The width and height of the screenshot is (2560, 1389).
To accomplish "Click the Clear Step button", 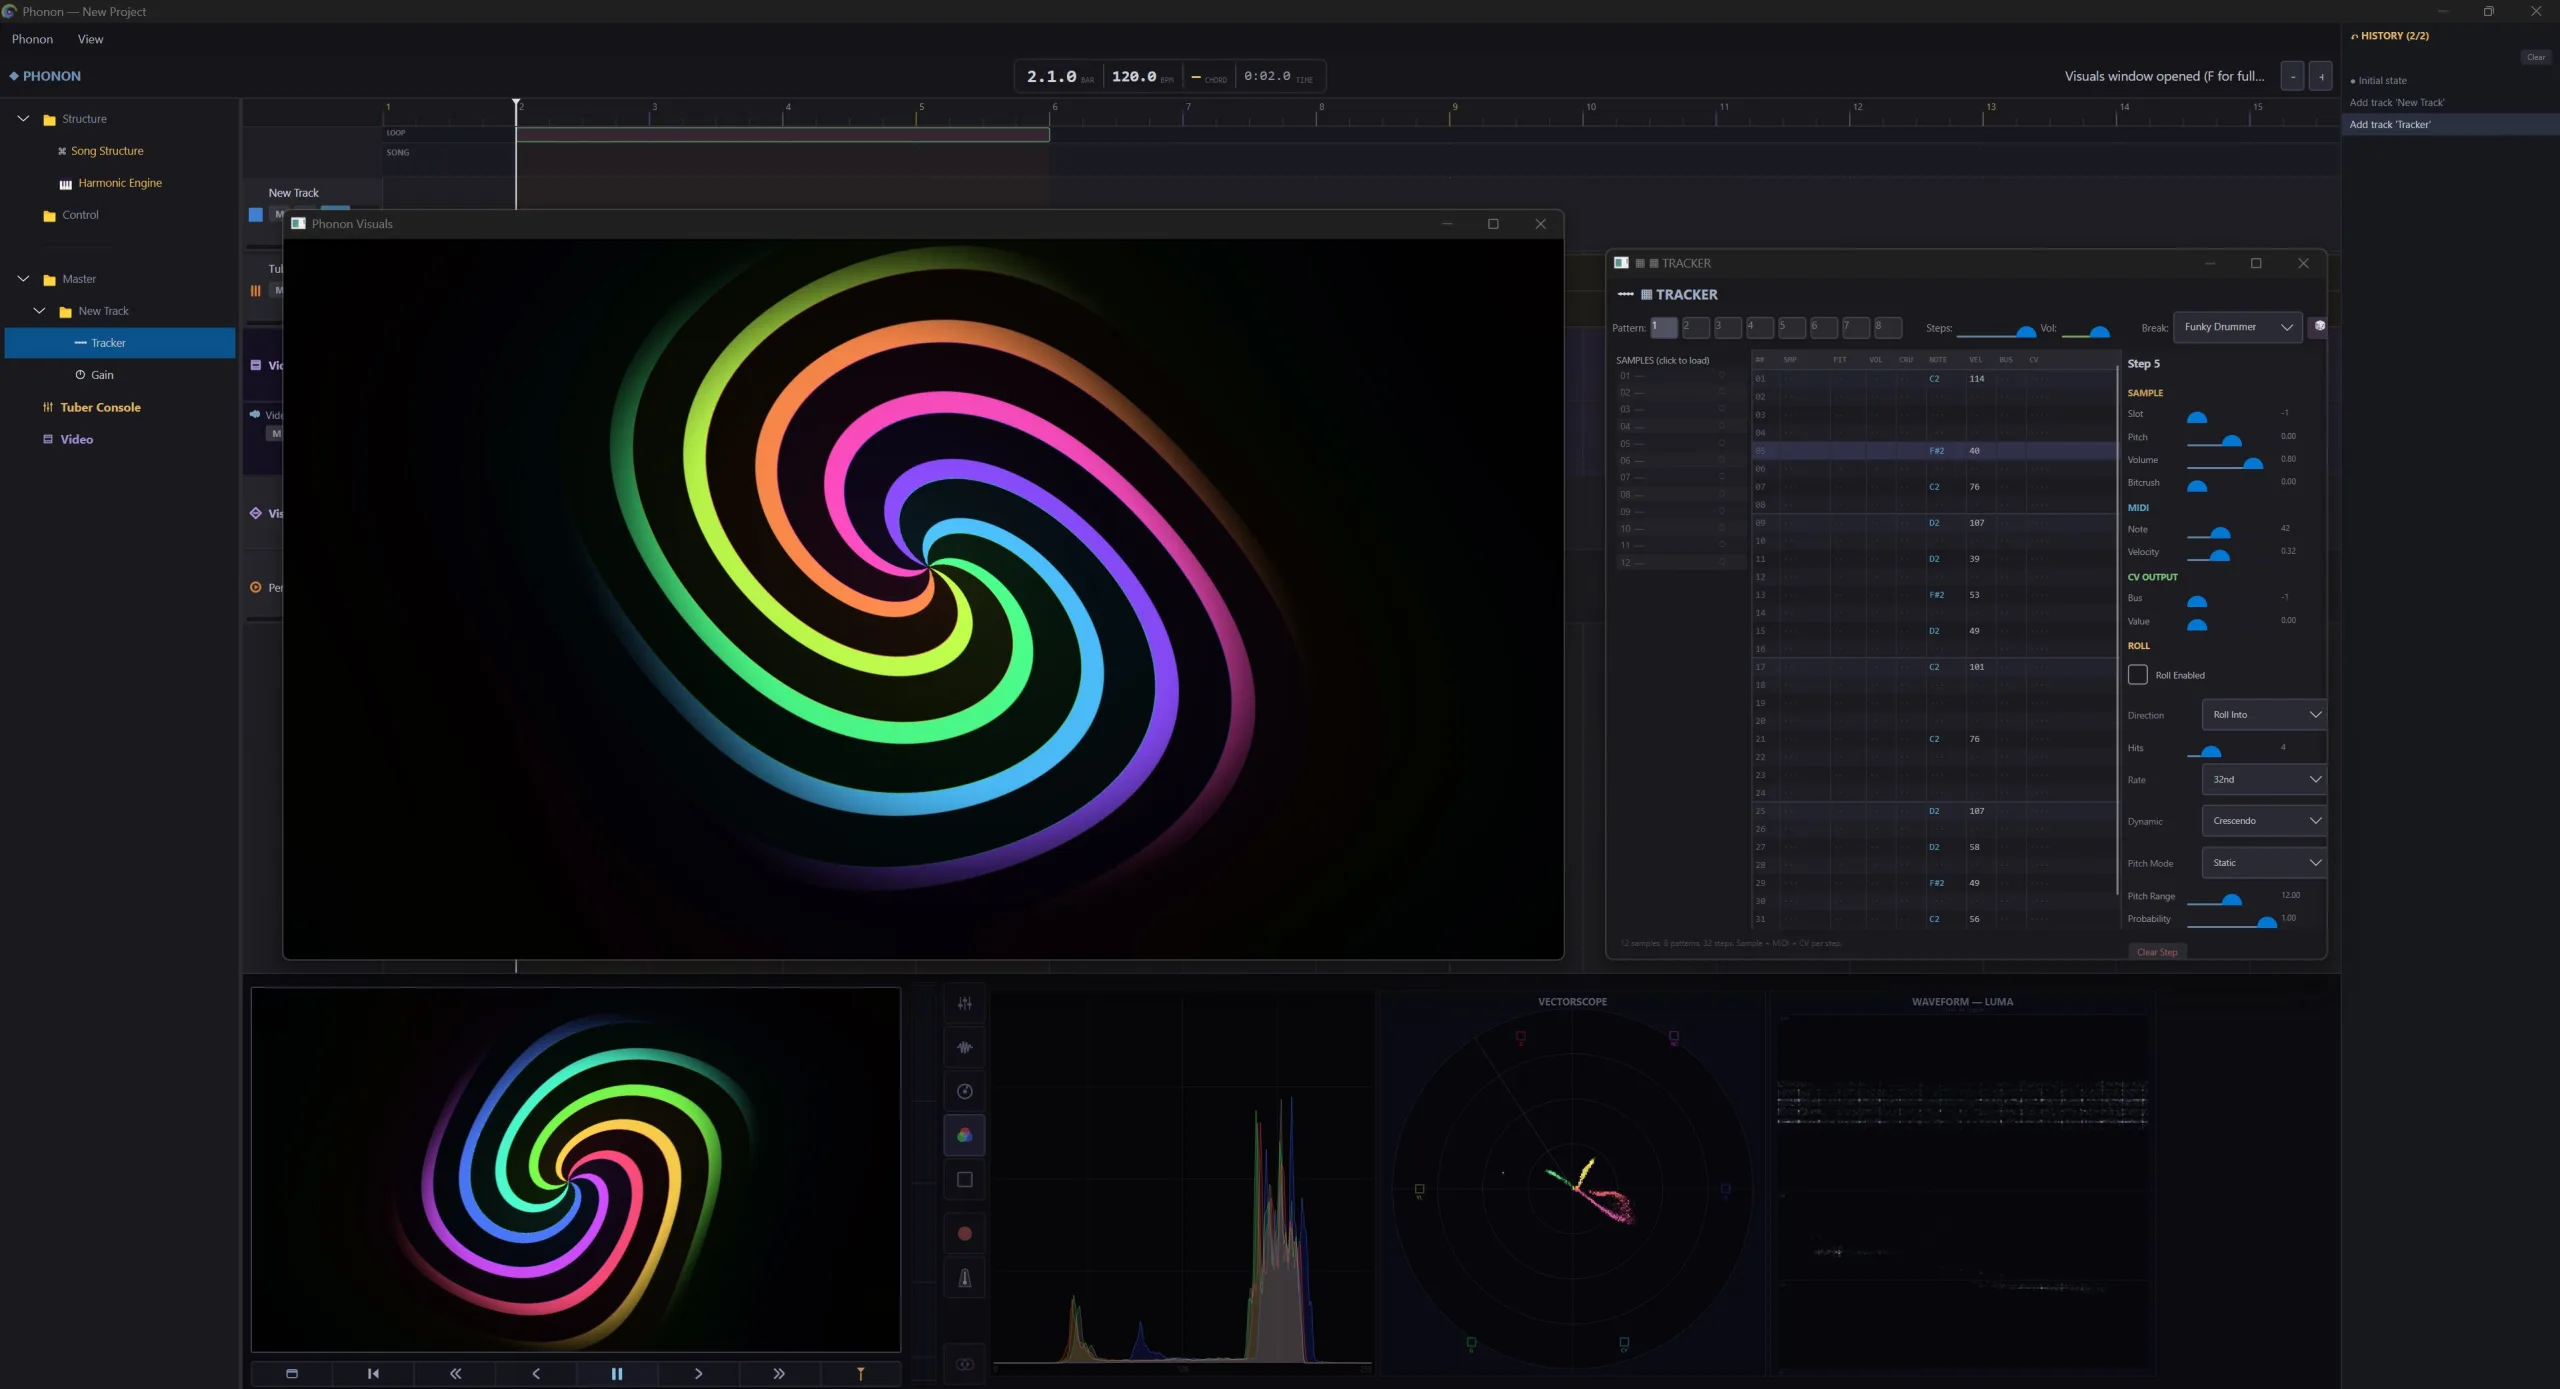I will point(2156,952).
